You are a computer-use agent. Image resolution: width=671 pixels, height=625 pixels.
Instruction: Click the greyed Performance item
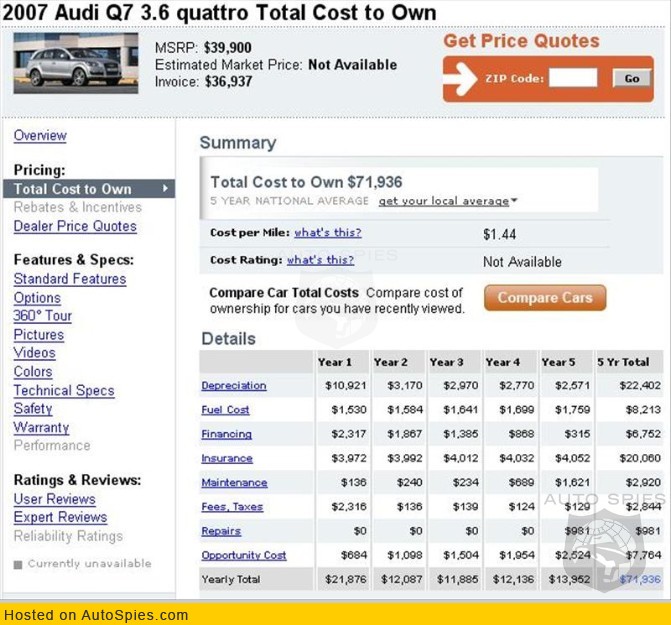pyautogui.click(x=52, y=446)
